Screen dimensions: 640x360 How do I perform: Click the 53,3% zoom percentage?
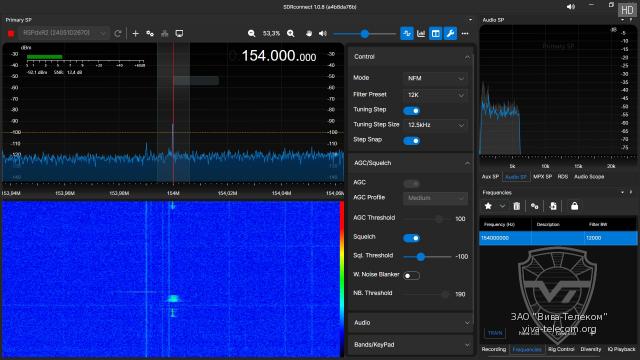click(271, 33)
